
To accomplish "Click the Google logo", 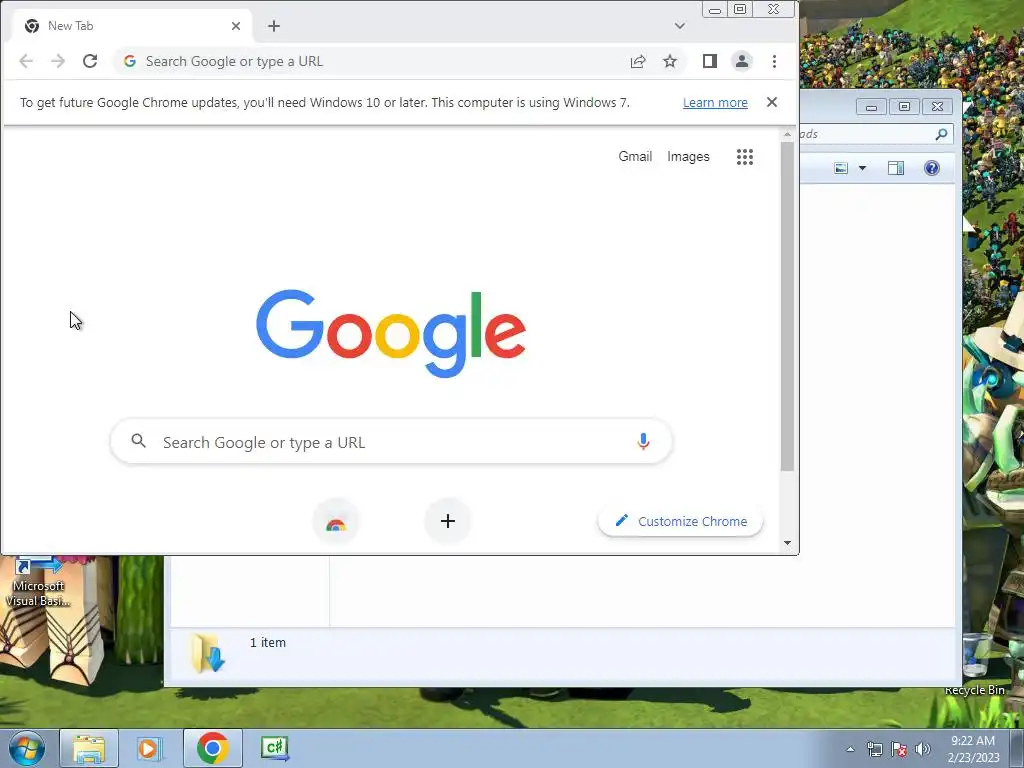I will pyautogui.click(x=391, y=333).
